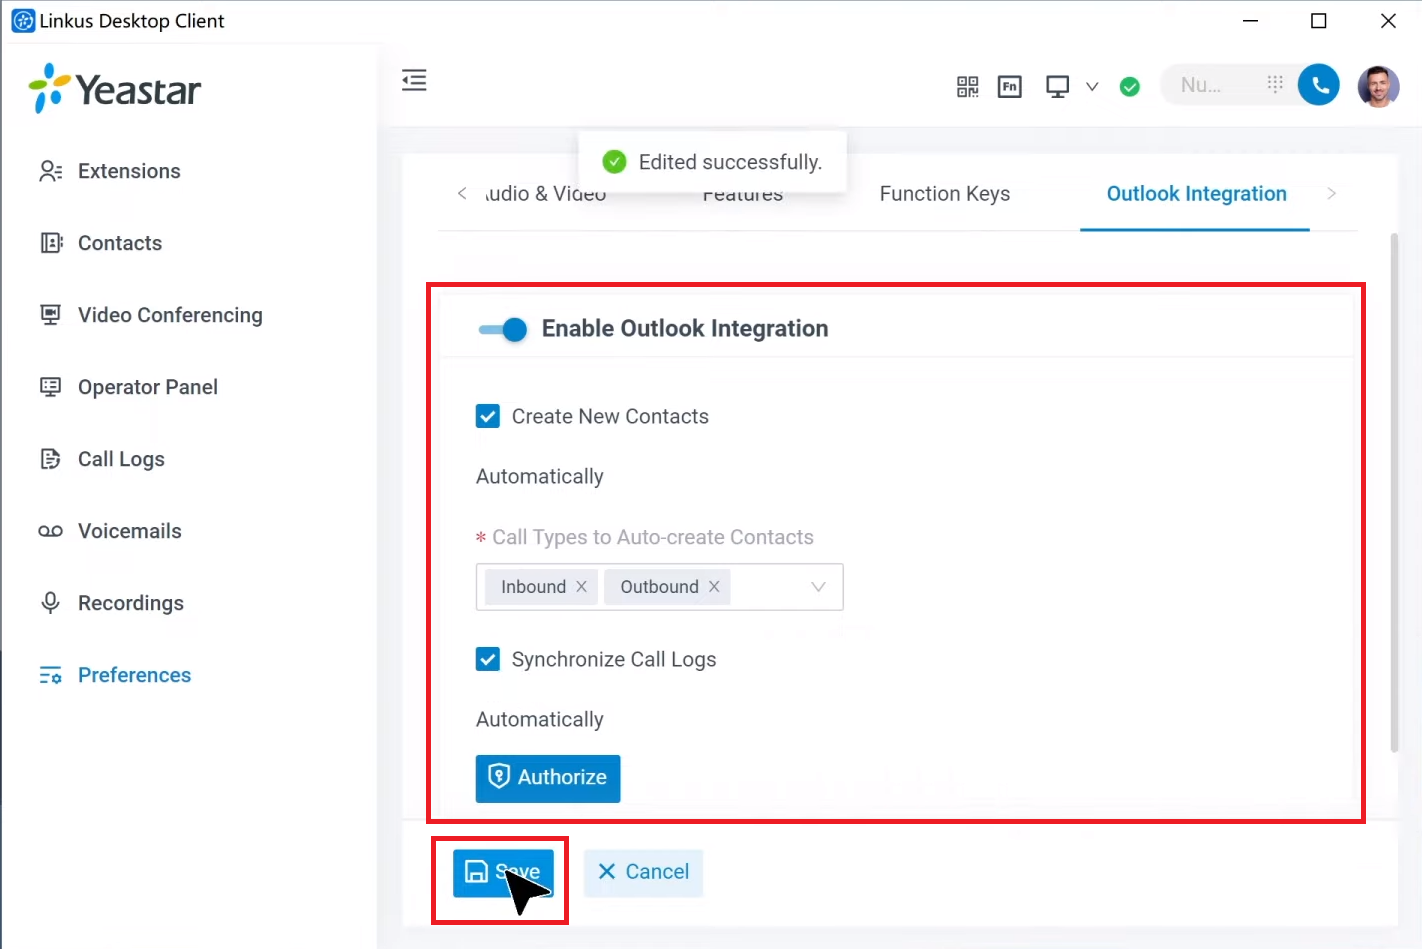Remove Outbound from Call Types

[x=713, y=586]
